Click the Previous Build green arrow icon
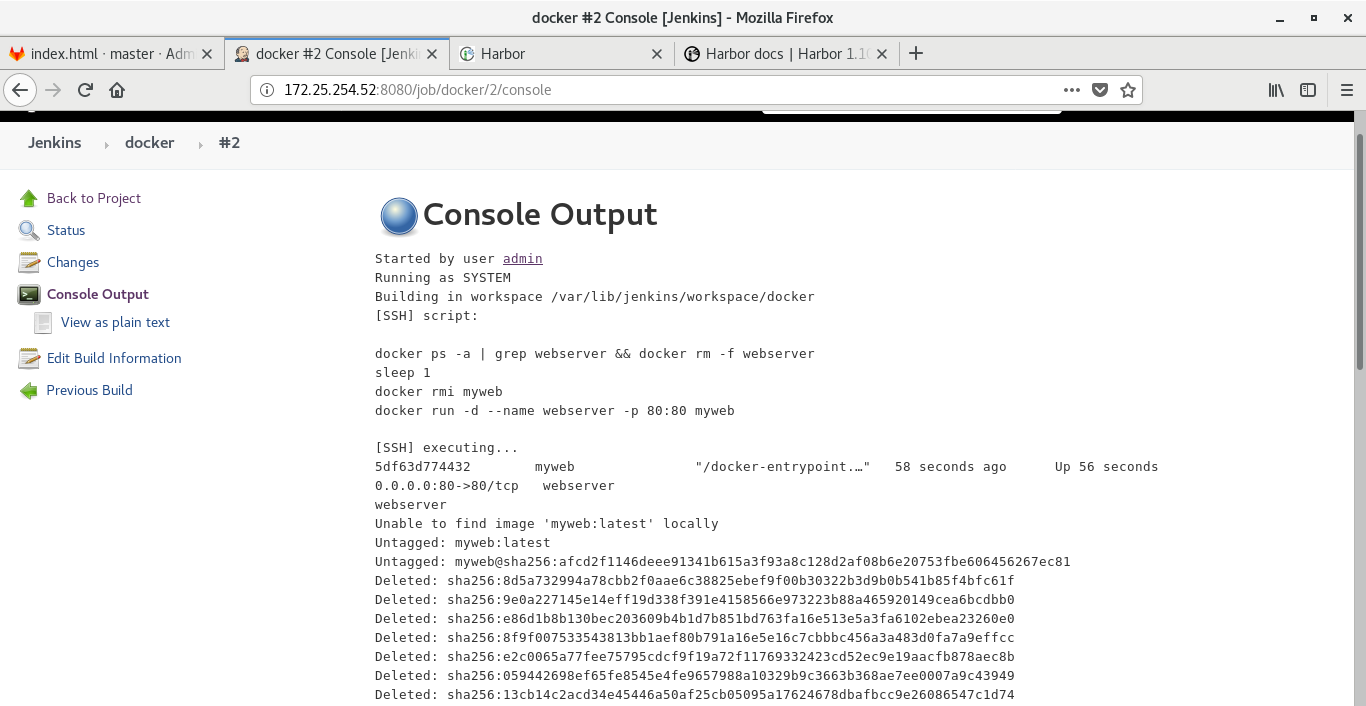This screenshot has width=1366, height=706. (x=29, y=390)
